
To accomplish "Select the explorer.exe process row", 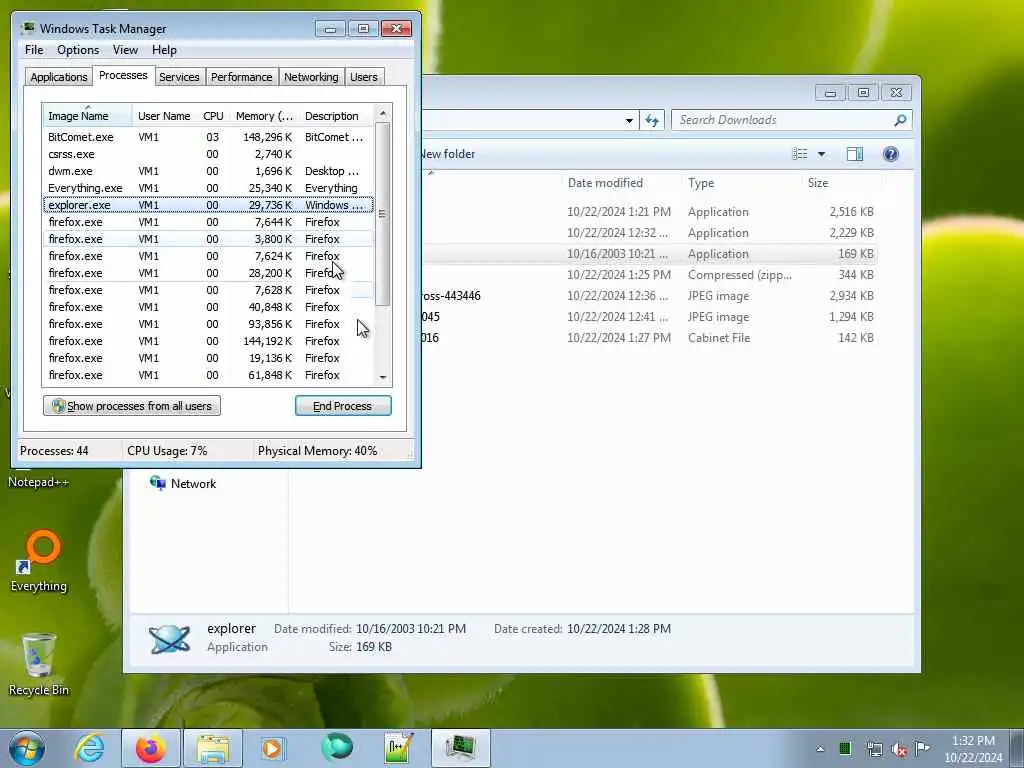I will [x=208, y=205].
